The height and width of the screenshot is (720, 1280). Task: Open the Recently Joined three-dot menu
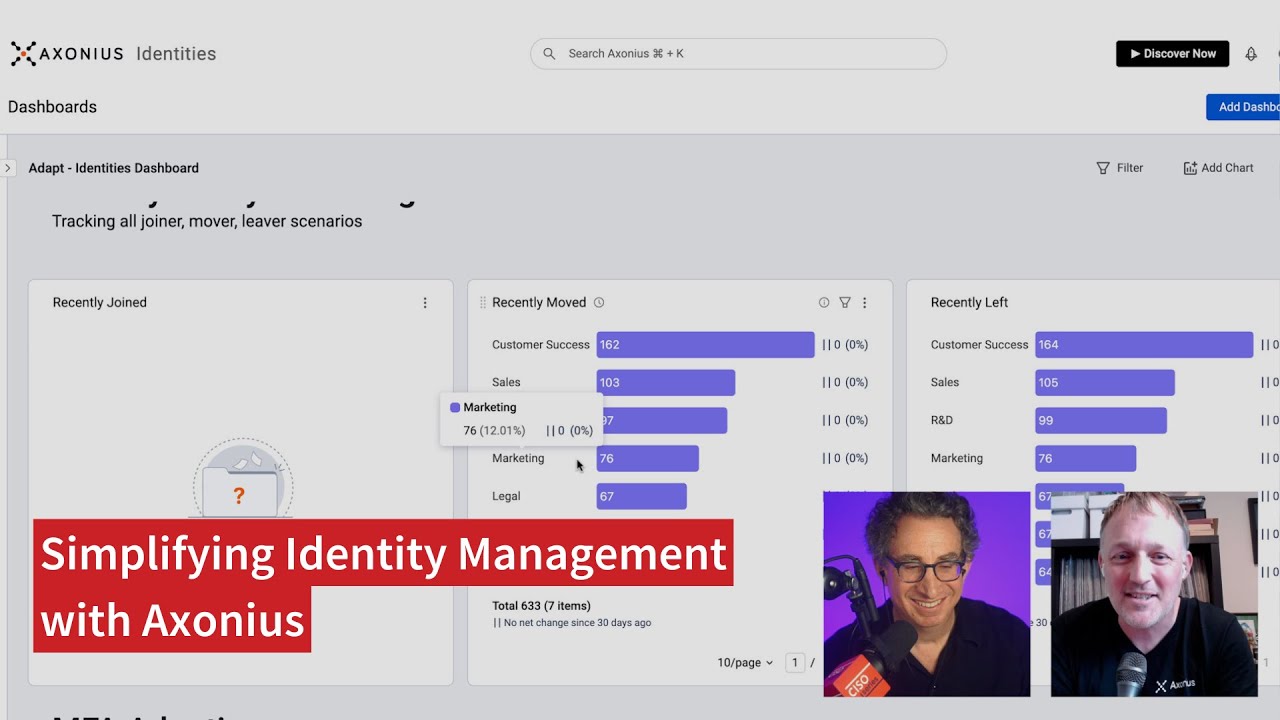click(425, 303)
